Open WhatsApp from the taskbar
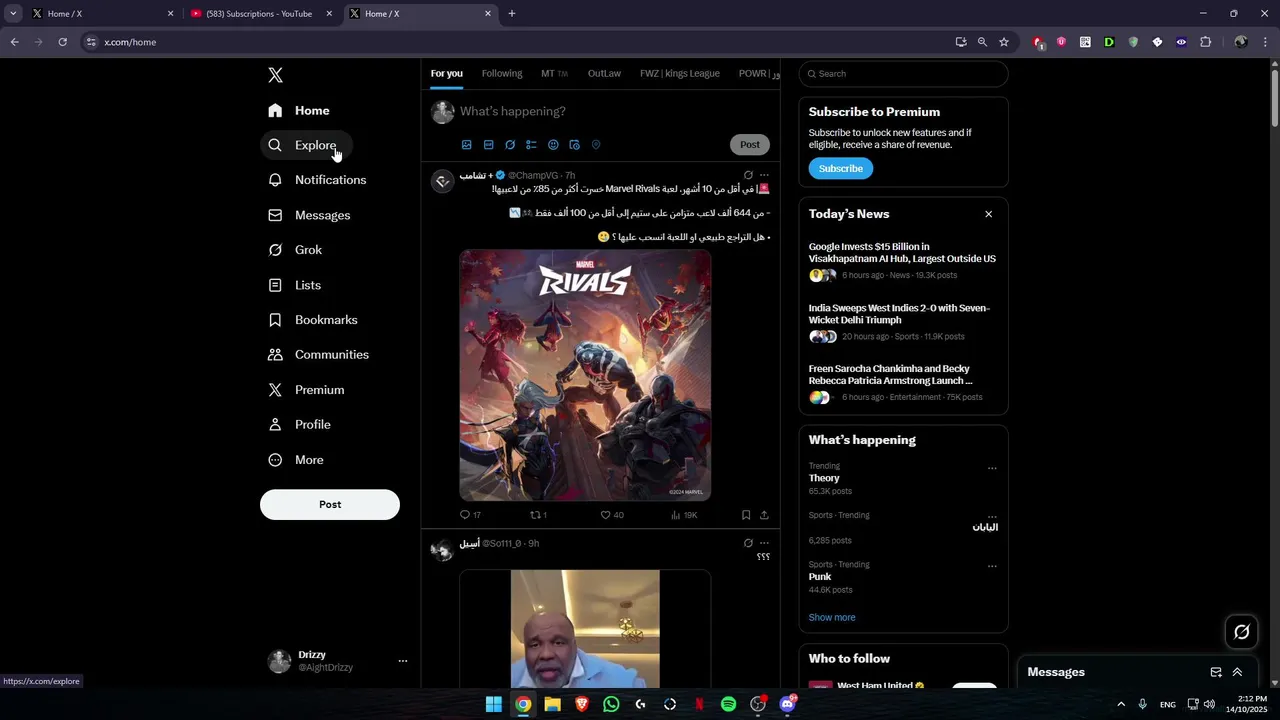1280x720 pixels. click(611, 704)
